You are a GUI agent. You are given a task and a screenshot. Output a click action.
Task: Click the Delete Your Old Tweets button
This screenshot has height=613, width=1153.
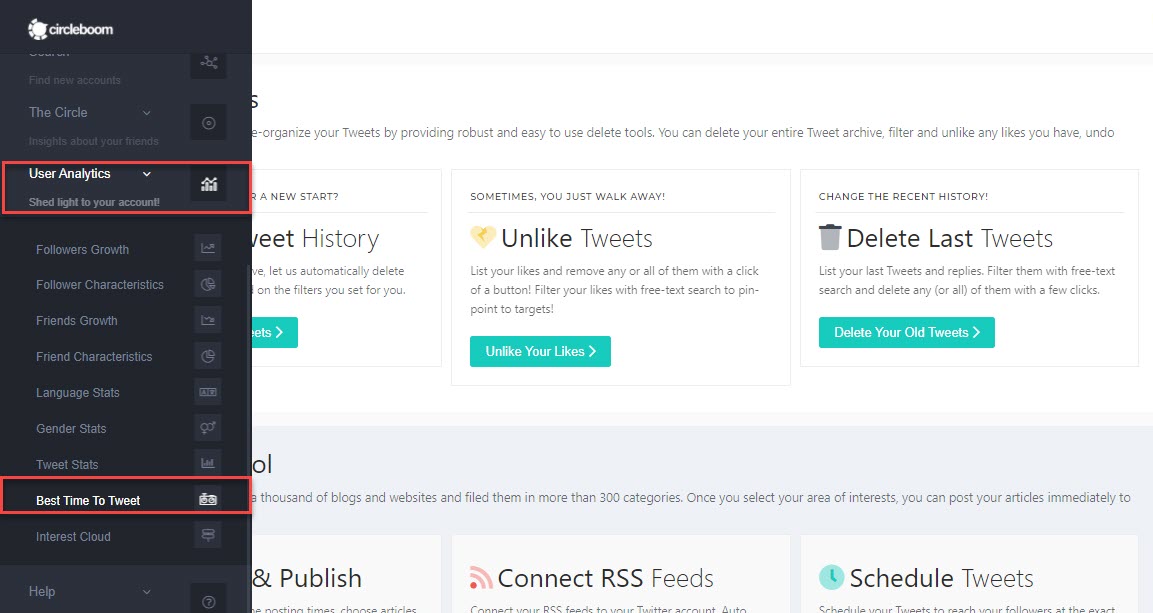click(907, 332)
